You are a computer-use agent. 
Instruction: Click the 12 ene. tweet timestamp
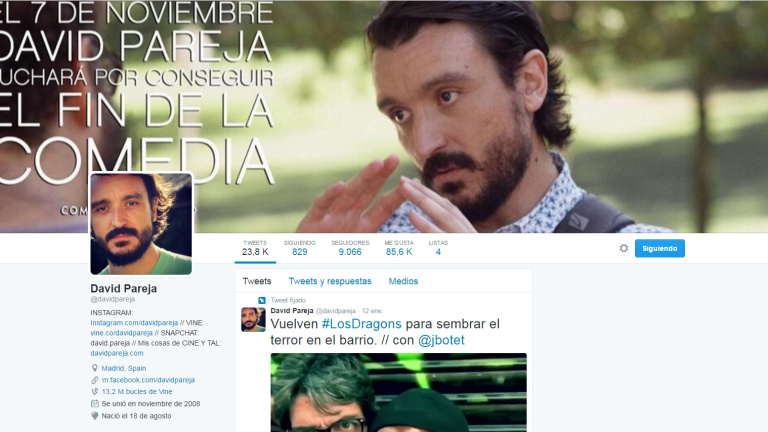coord(372,311)
